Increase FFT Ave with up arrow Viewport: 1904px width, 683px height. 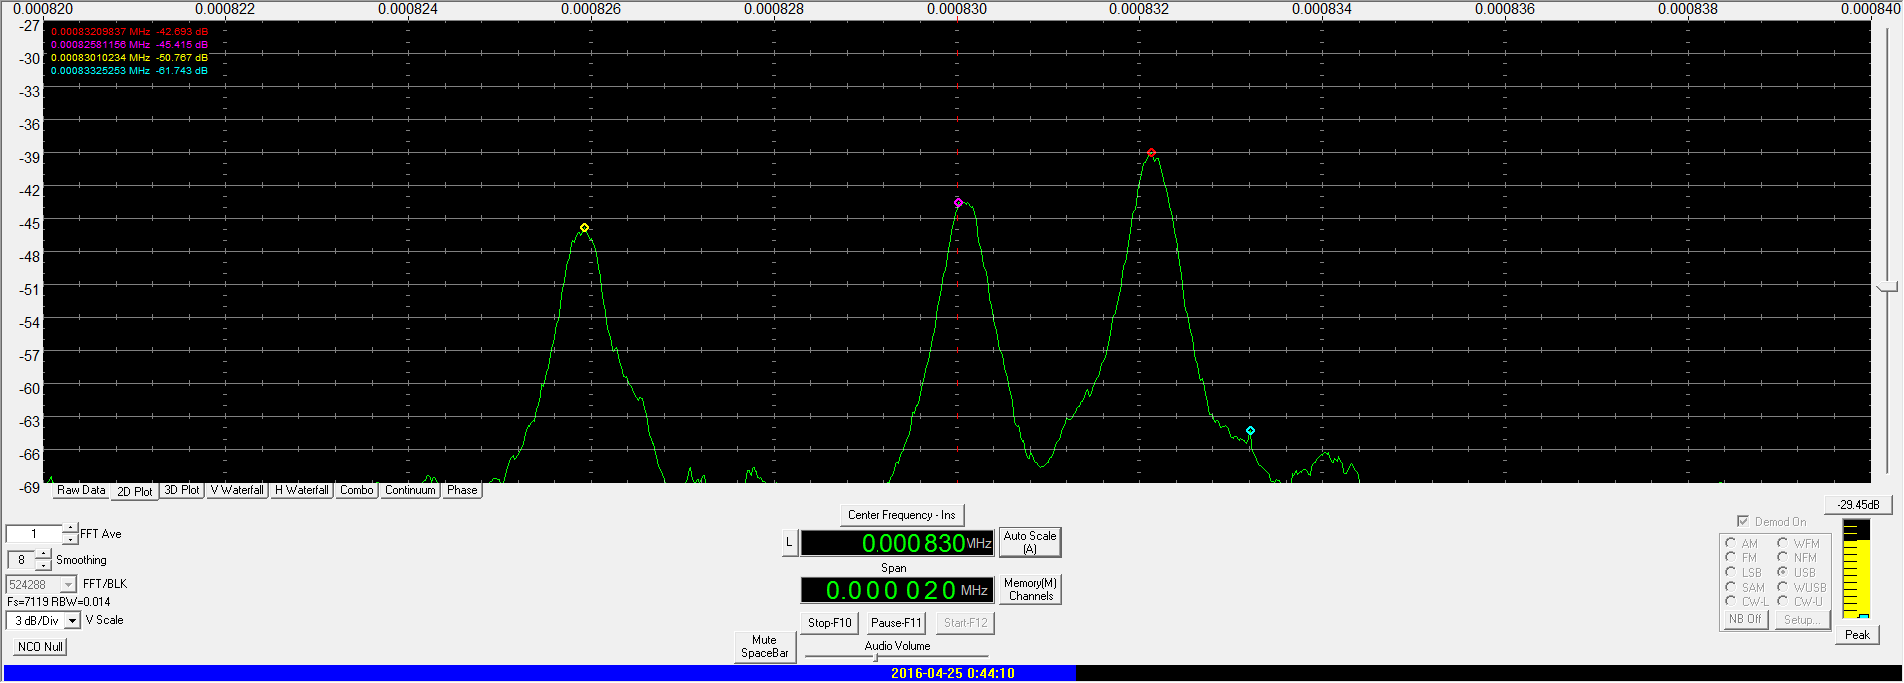coord(70,528)
